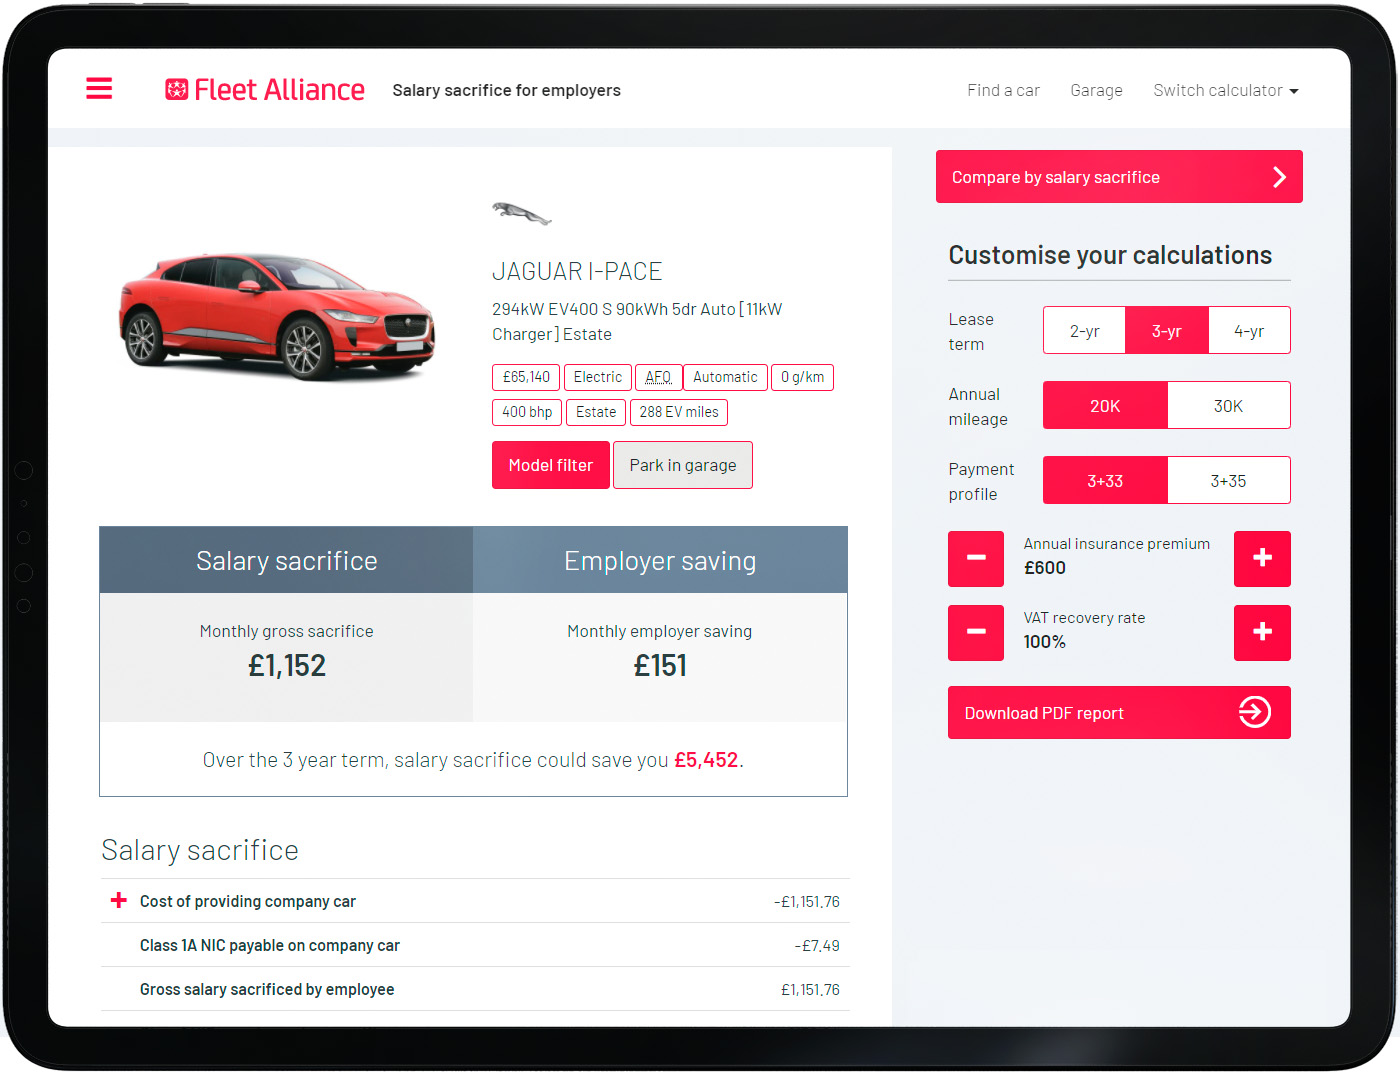Image resolution: width=1400 pixels, height=1073 pixels.
Task: Click the red Jaguar I-PACE image
Action: 277,316
